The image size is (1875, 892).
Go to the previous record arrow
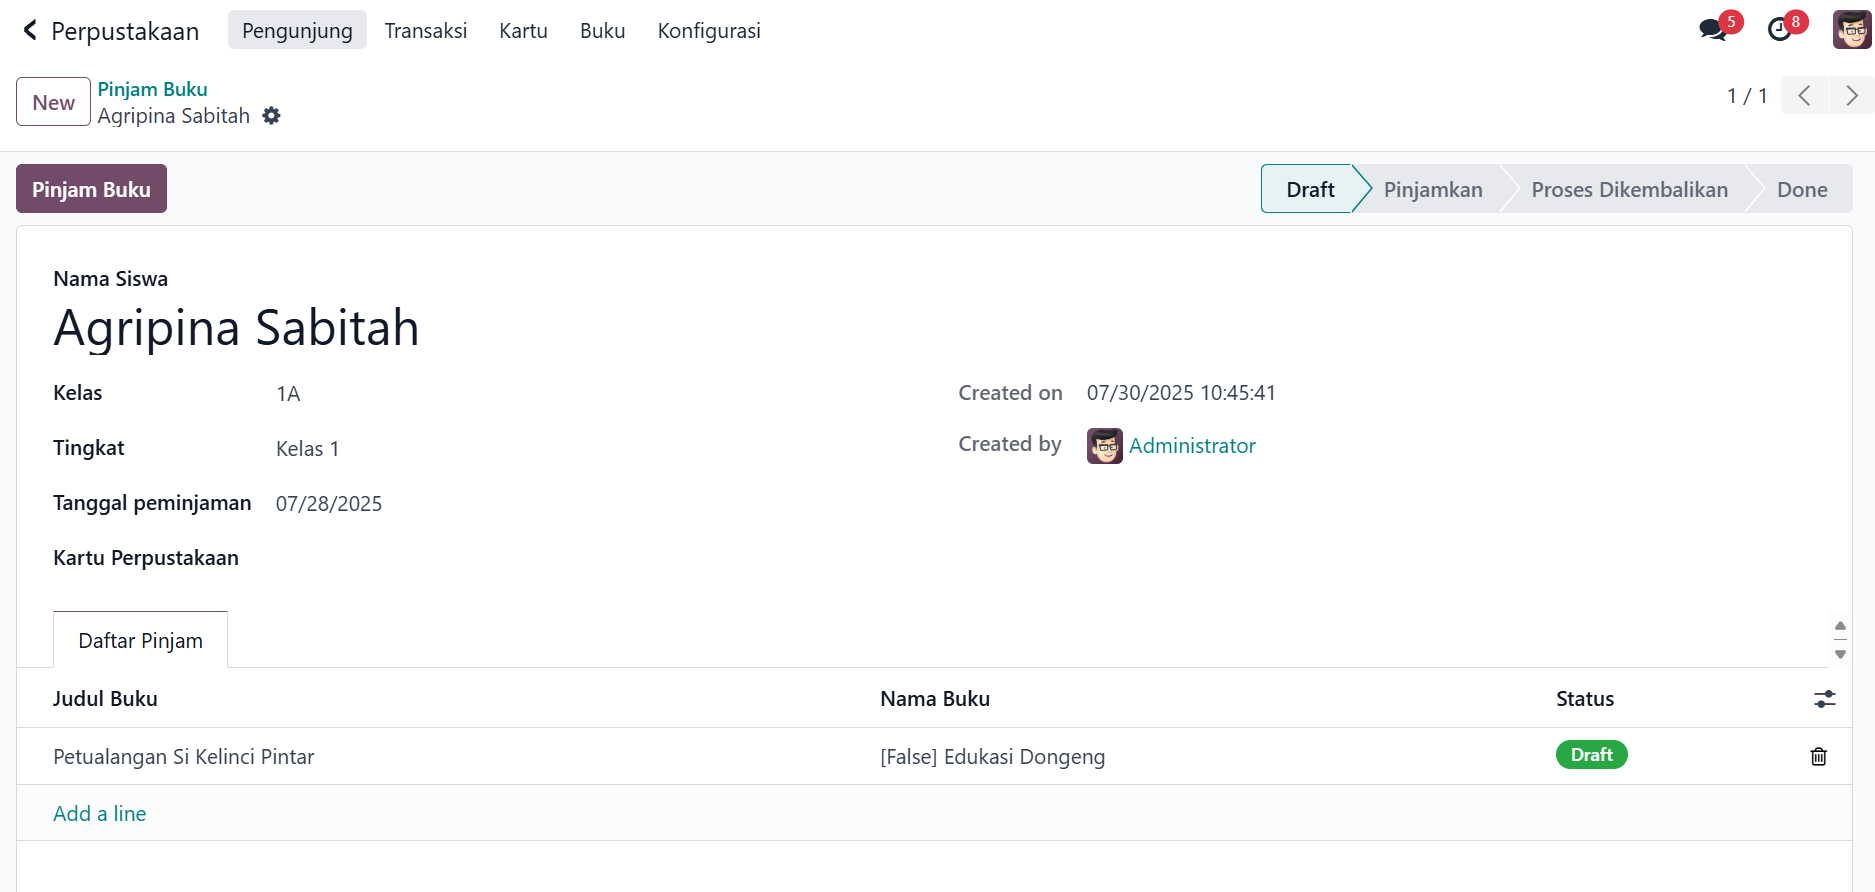click(x=1804, y=96)
